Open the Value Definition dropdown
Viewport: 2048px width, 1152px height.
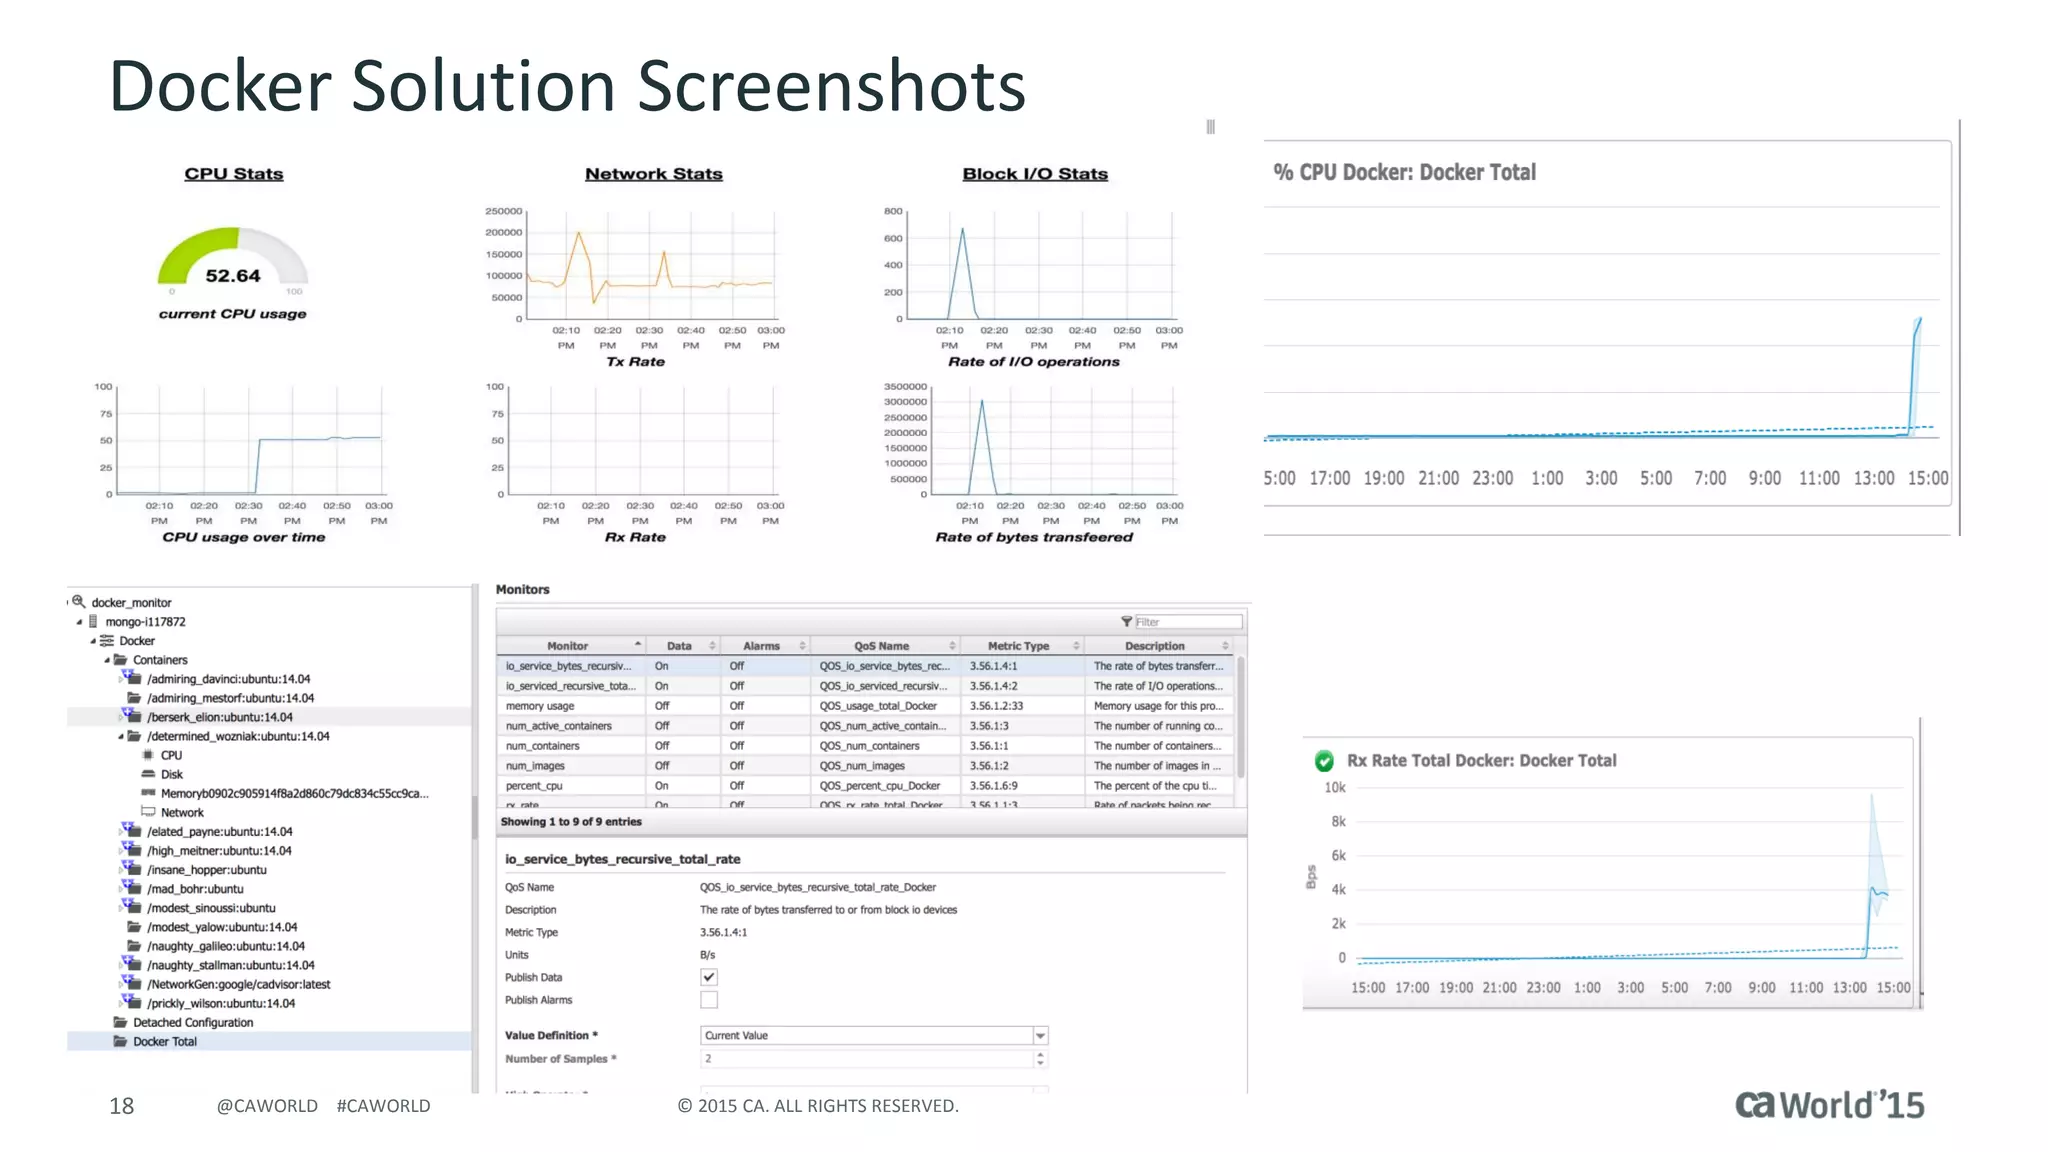(1040, 1035)
